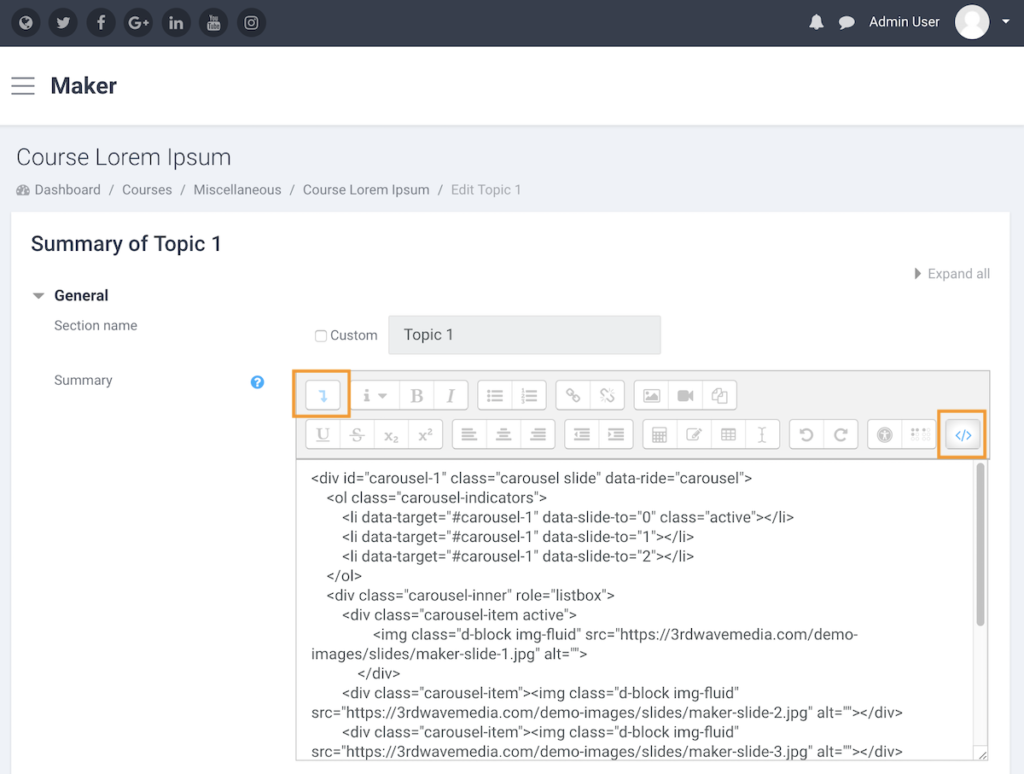Enable the Custom section name checkbox

coord(321,335)
